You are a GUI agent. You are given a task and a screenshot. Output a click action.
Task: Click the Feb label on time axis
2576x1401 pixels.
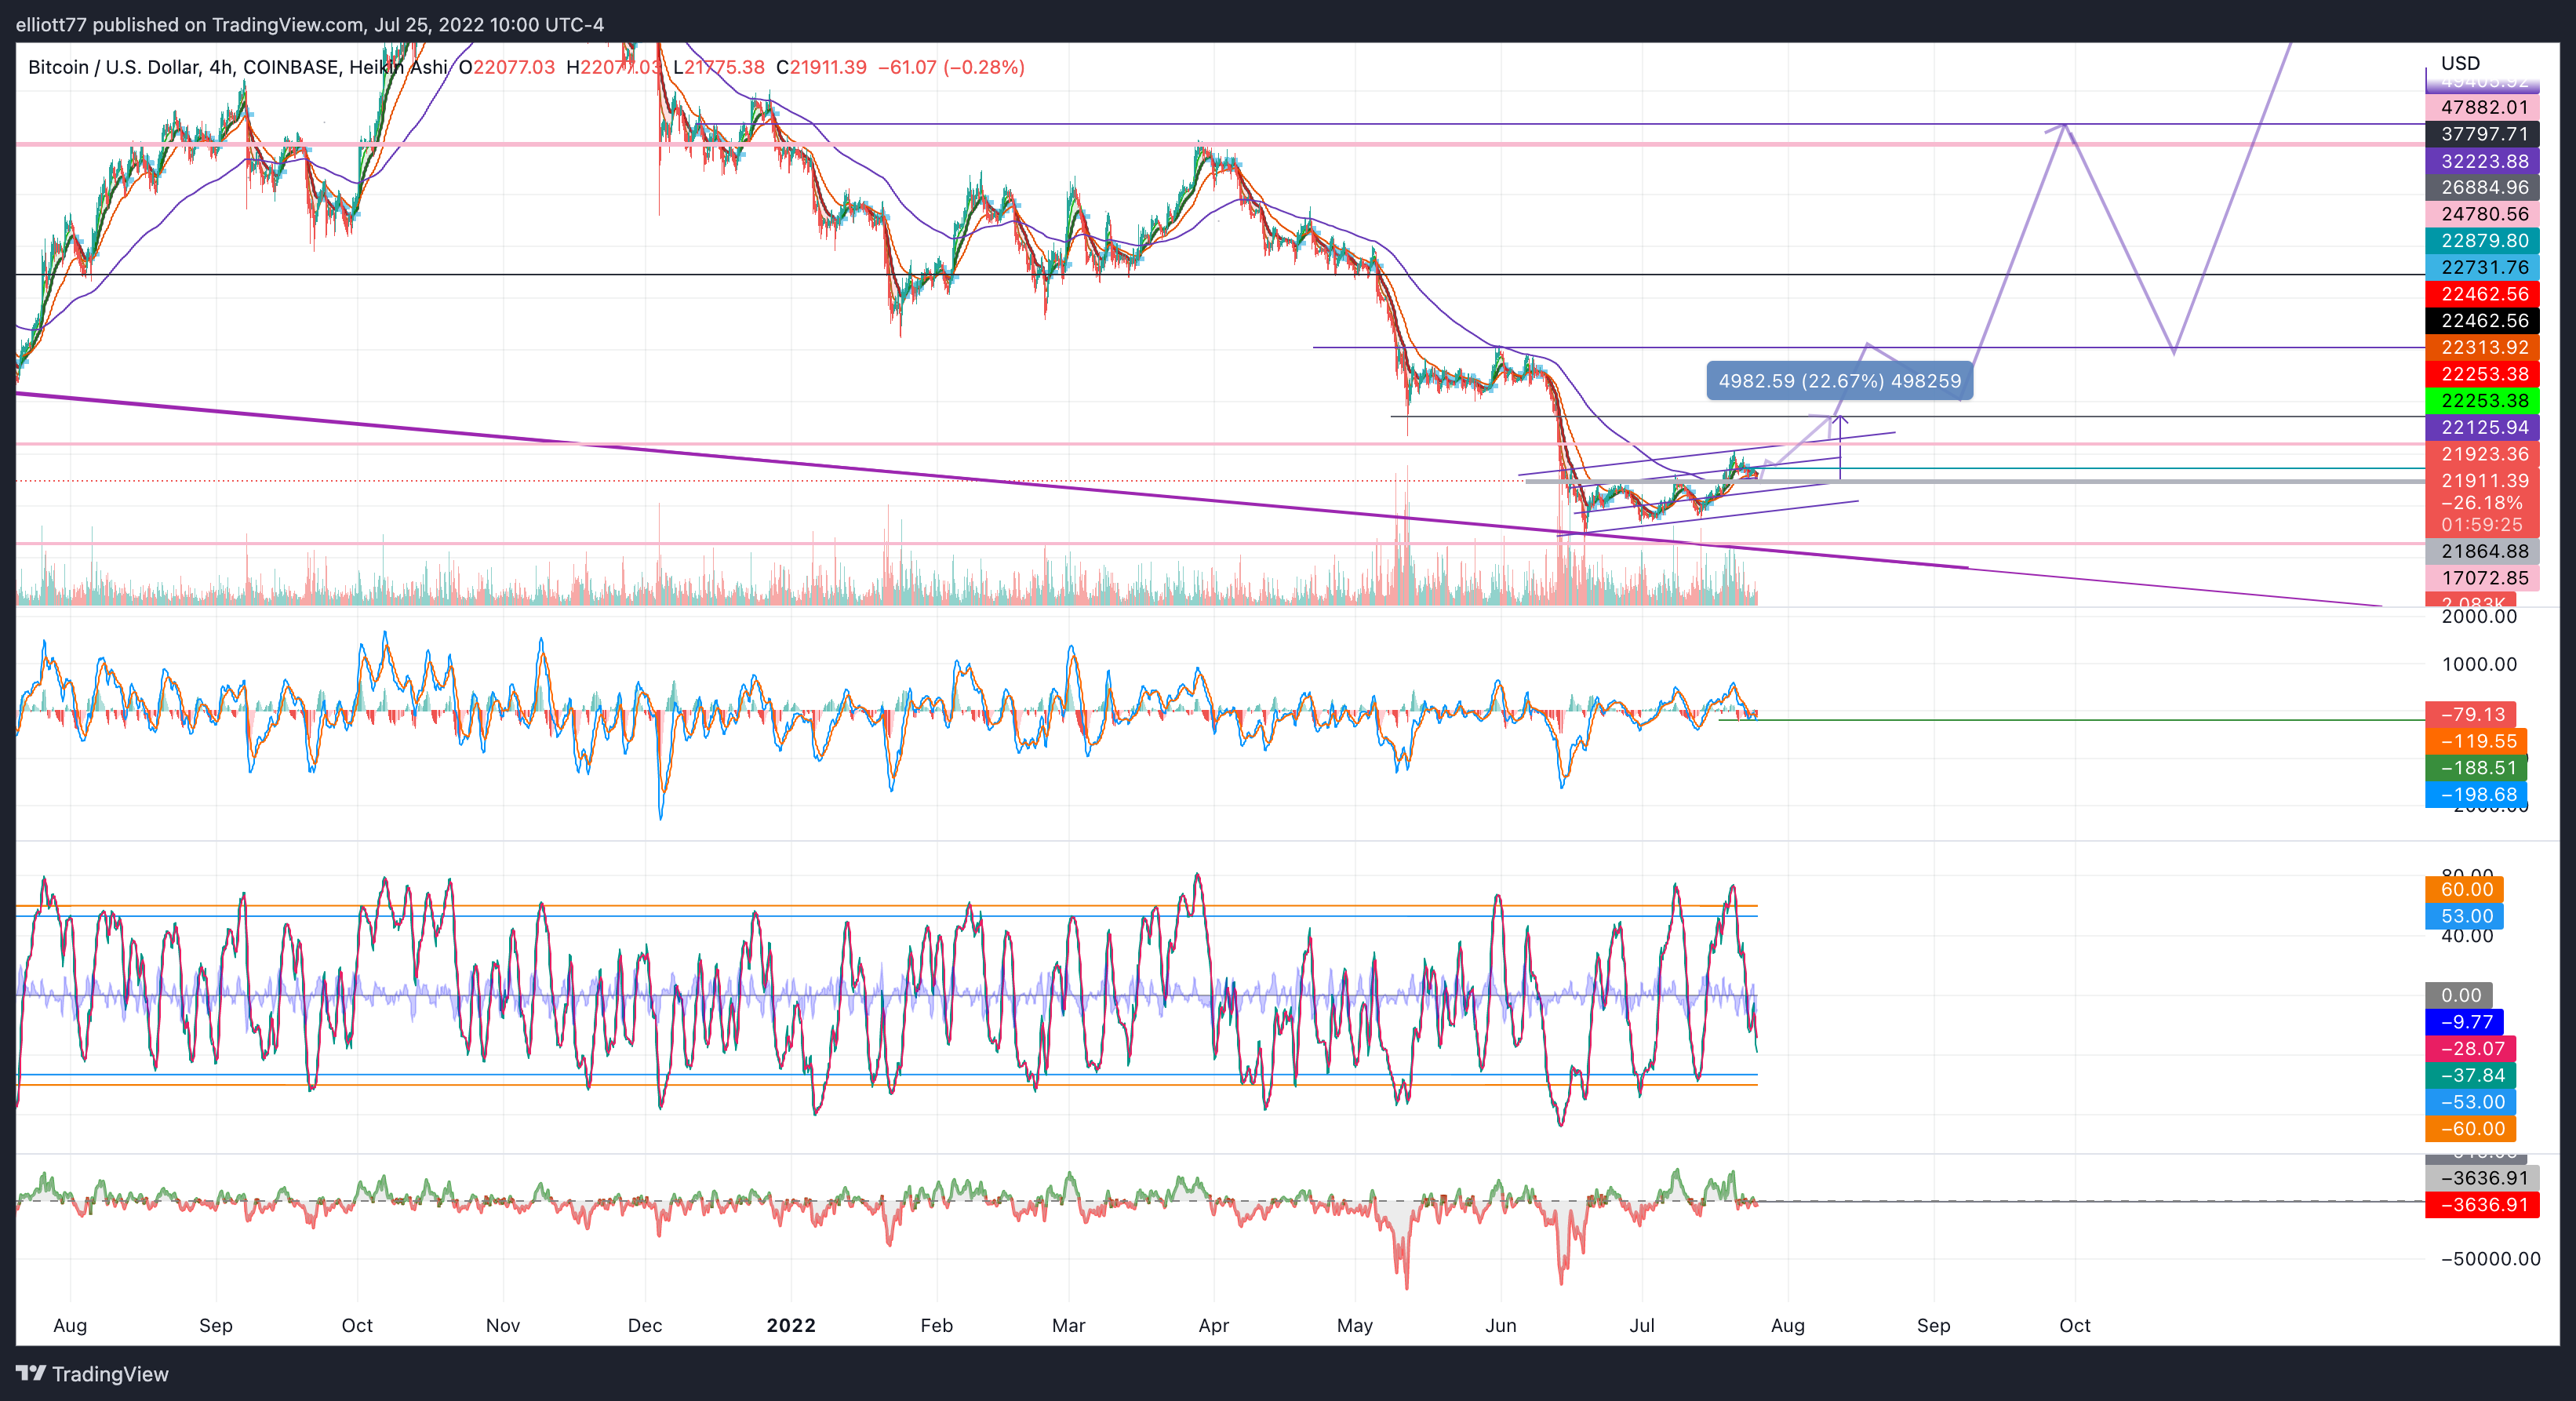[937, 1326]
